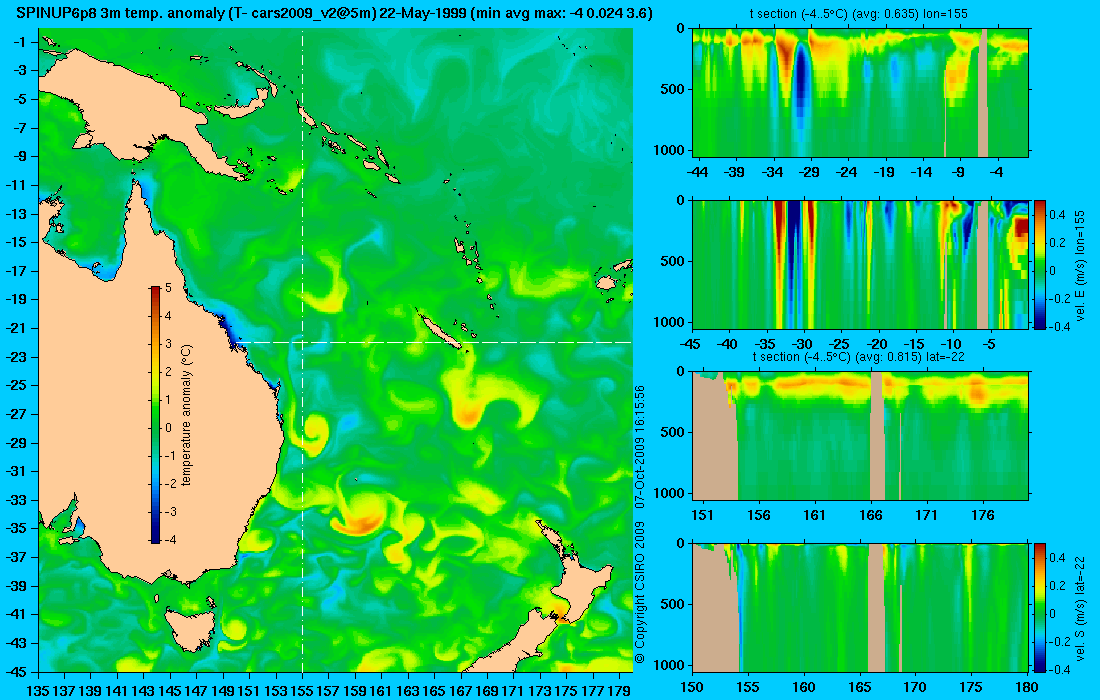Click the 'vel. E (m/s) lon=155' axis label
Image resolution: width=1100 pixels, height=700 pixels.
[1080, 264]
